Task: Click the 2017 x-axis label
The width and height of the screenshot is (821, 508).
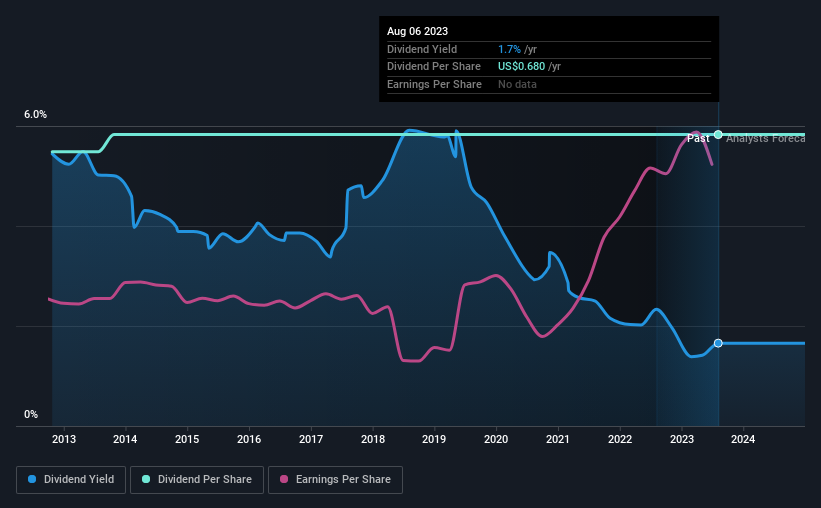Action: click(x=311, y=439)
